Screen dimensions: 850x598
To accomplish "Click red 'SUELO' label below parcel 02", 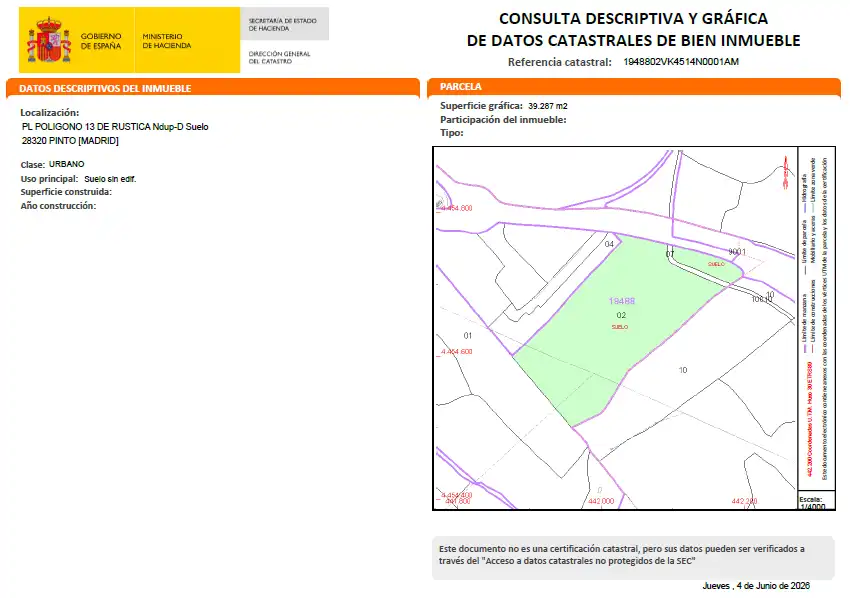I will tap(620, 327).
